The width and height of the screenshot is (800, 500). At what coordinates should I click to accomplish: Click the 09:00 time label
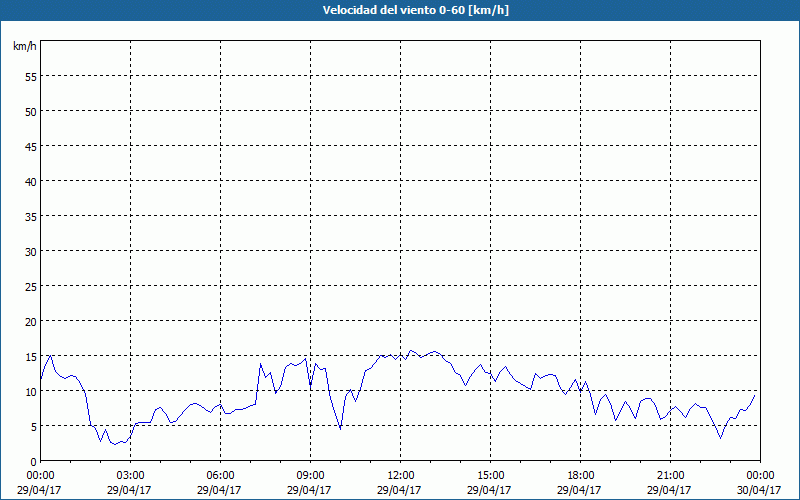[310, 476]
